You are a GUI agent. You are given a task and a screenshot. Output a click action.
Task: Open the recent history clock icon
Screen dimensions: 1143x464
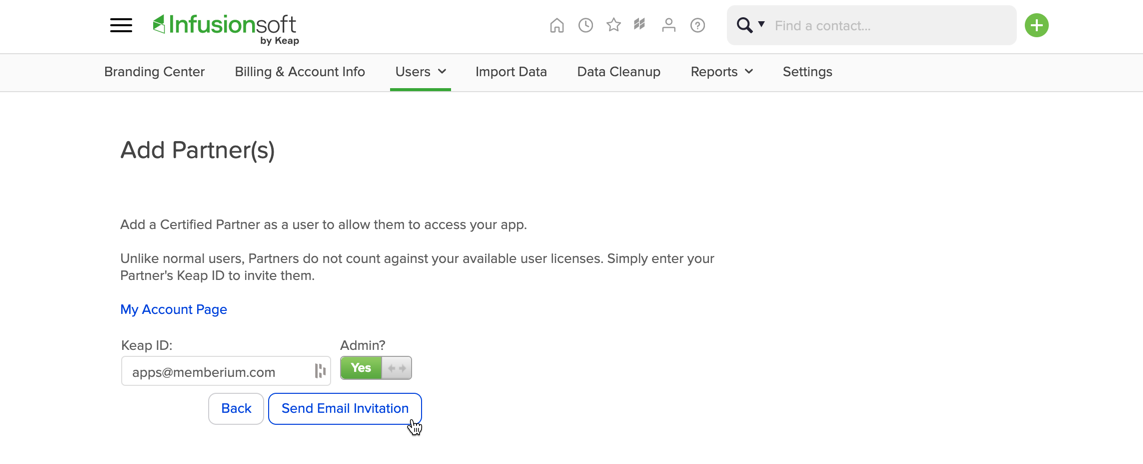coord(585,25)
